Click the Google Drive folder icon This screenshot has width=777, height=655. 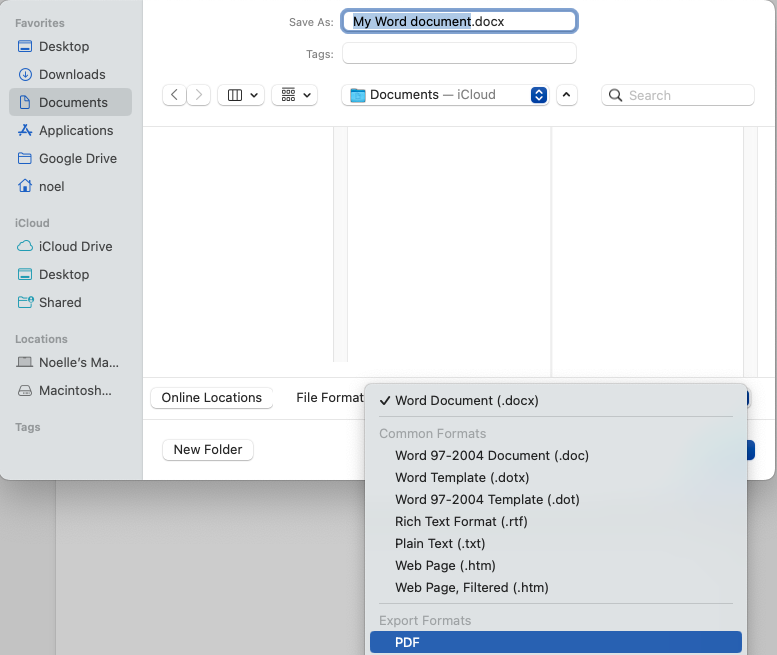(x=25, y=159)
